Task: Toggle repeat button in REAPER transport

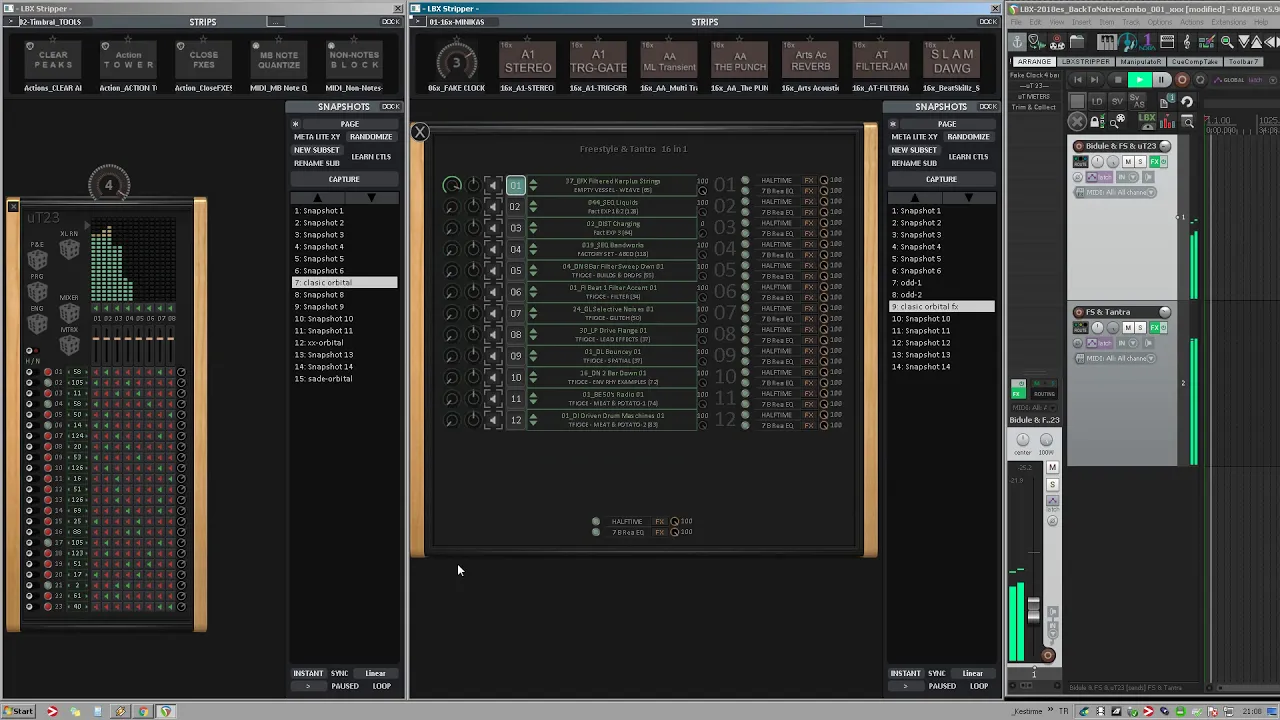Action: tap(1200, 80)
